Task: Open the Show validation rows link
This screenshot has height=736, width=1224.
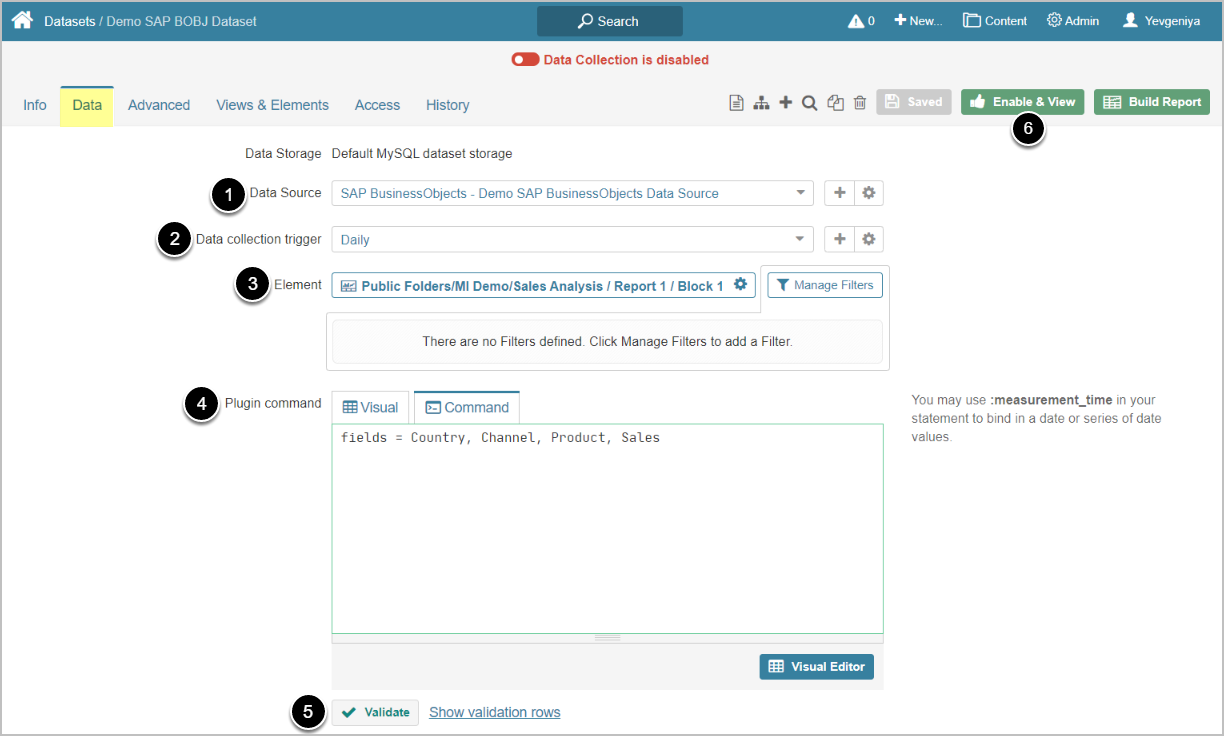Action: 494,712
